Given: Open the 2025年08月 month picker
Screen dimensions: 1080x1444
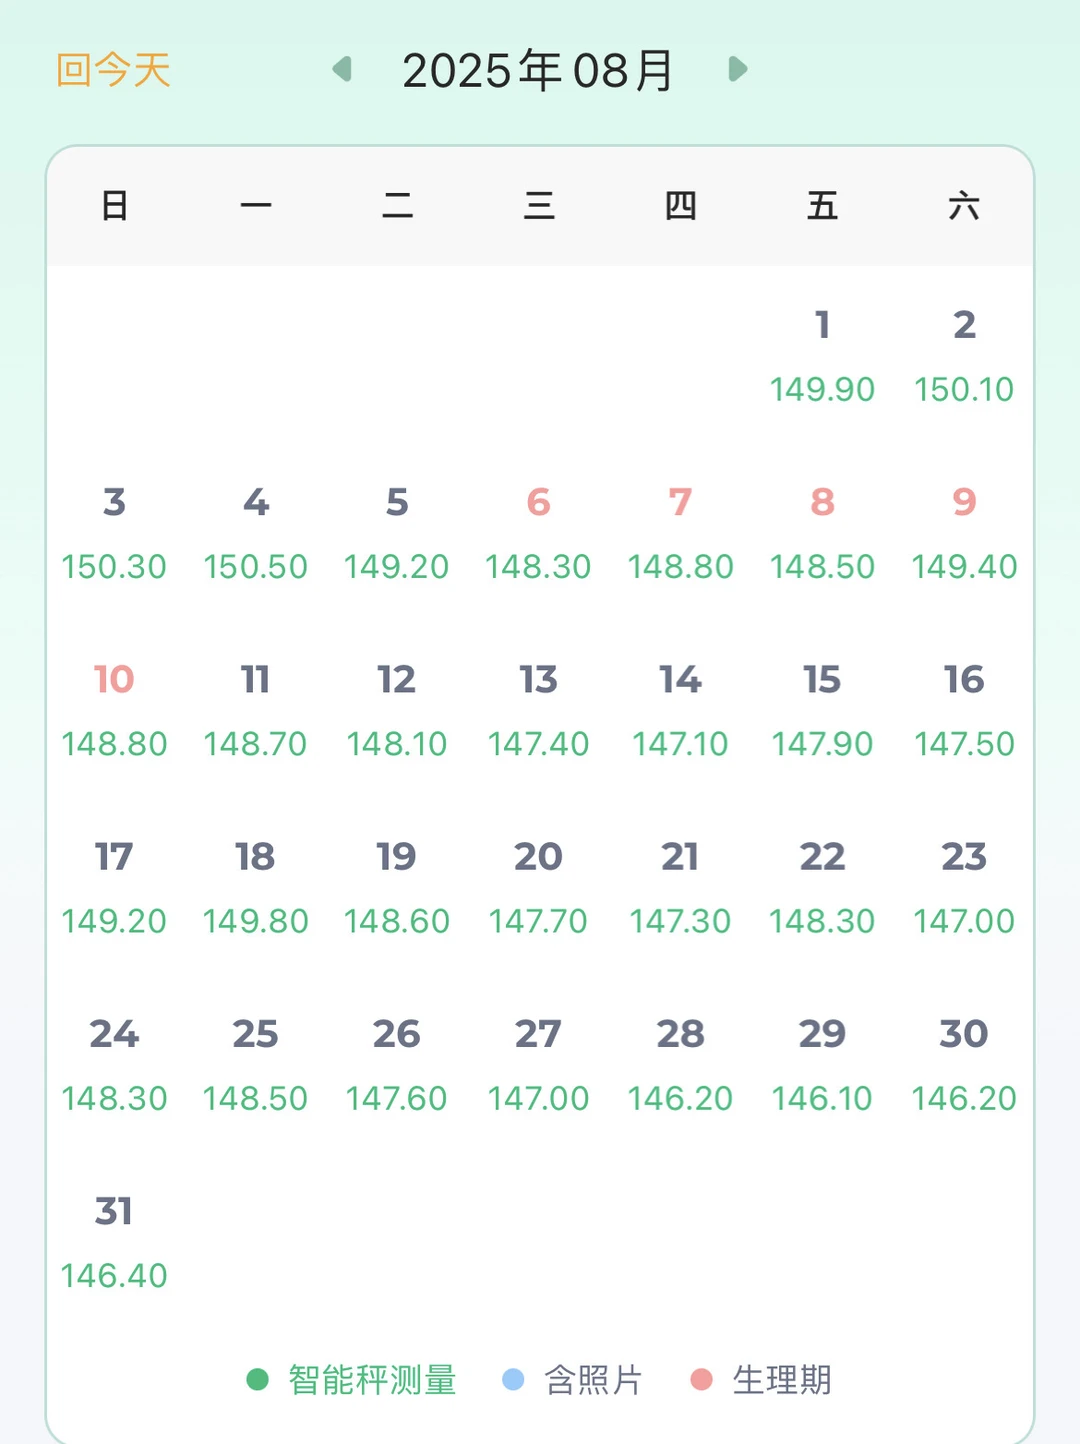Looking at the screenshot, I should (538, 71).
